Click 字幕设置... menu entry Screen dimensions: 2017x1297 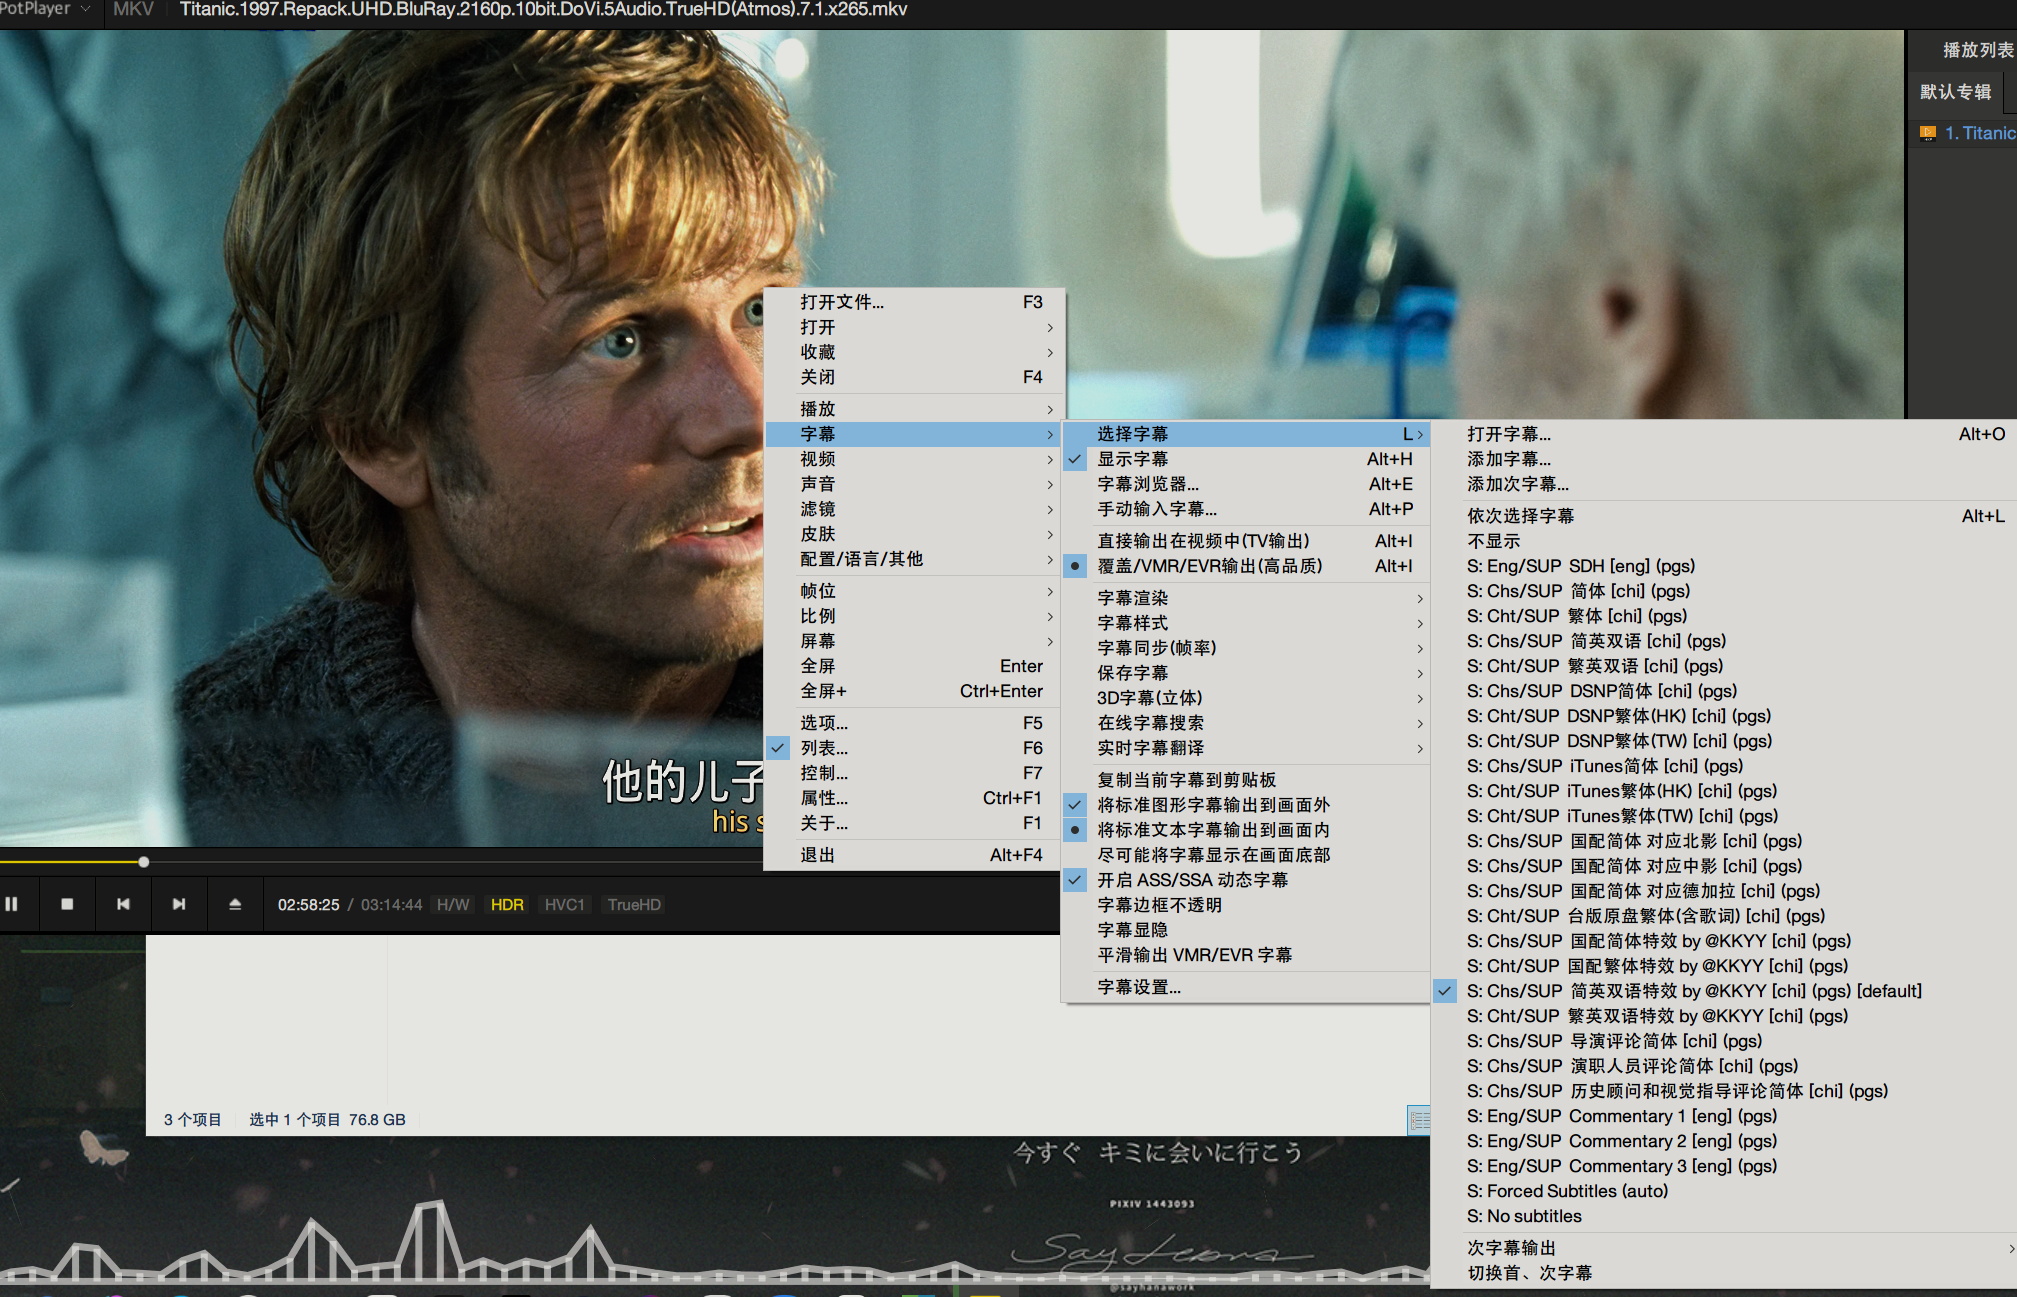[1138, 987]
